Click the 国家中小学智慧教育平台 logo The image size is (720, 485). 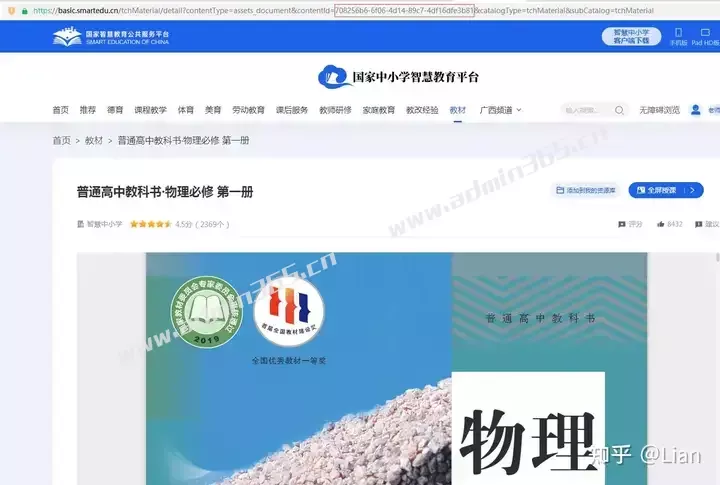398,77
